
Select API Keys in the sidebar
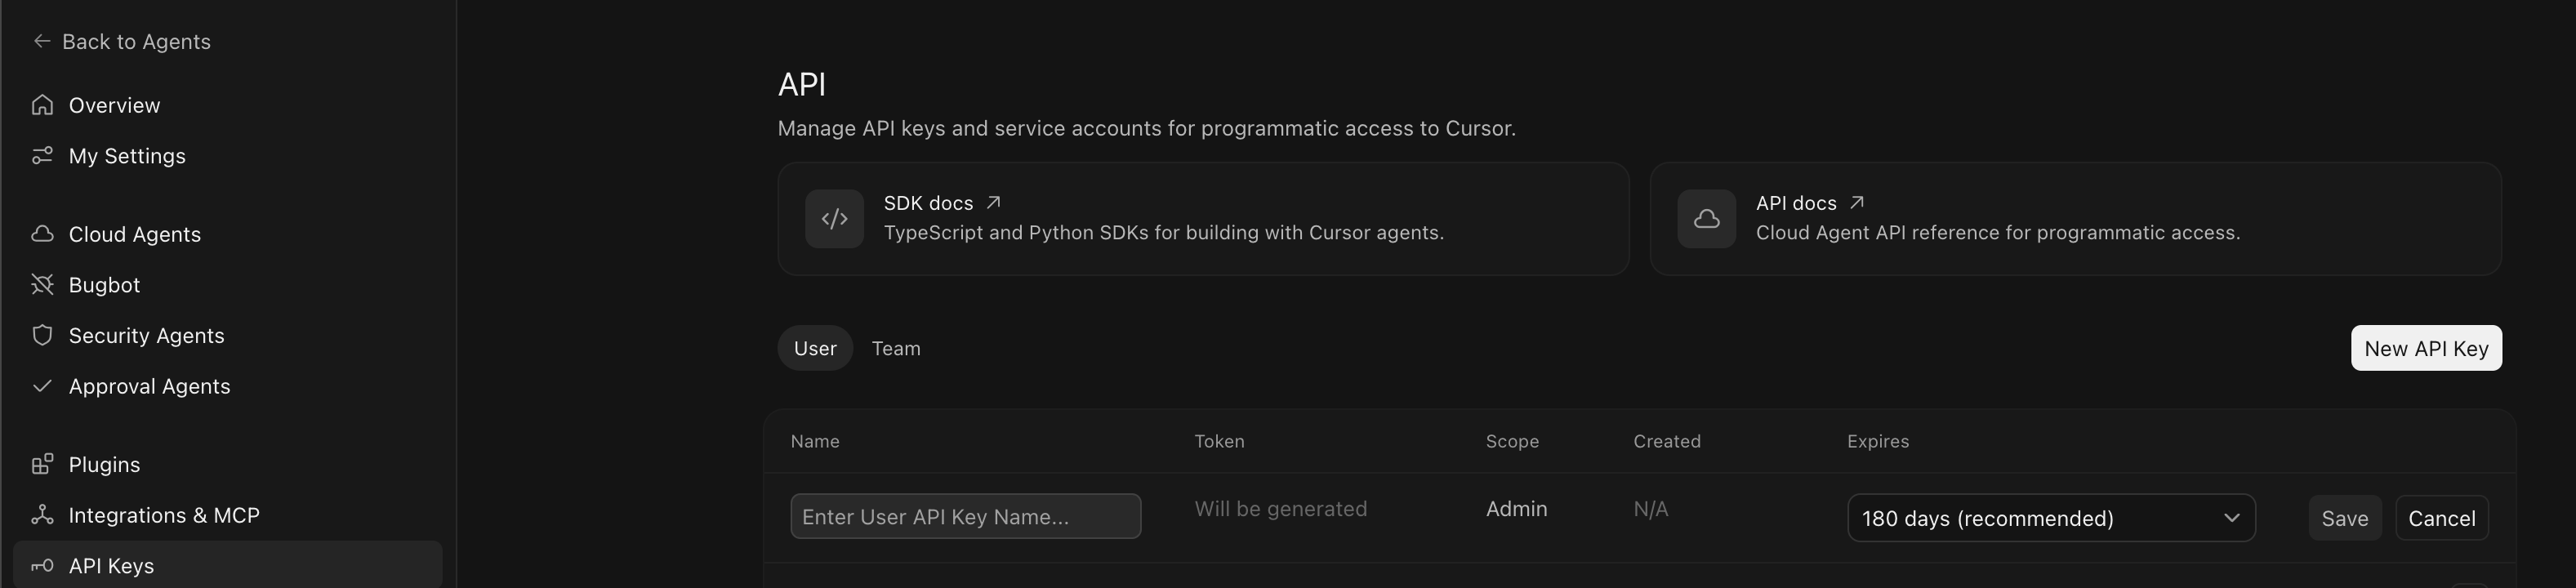228,565
